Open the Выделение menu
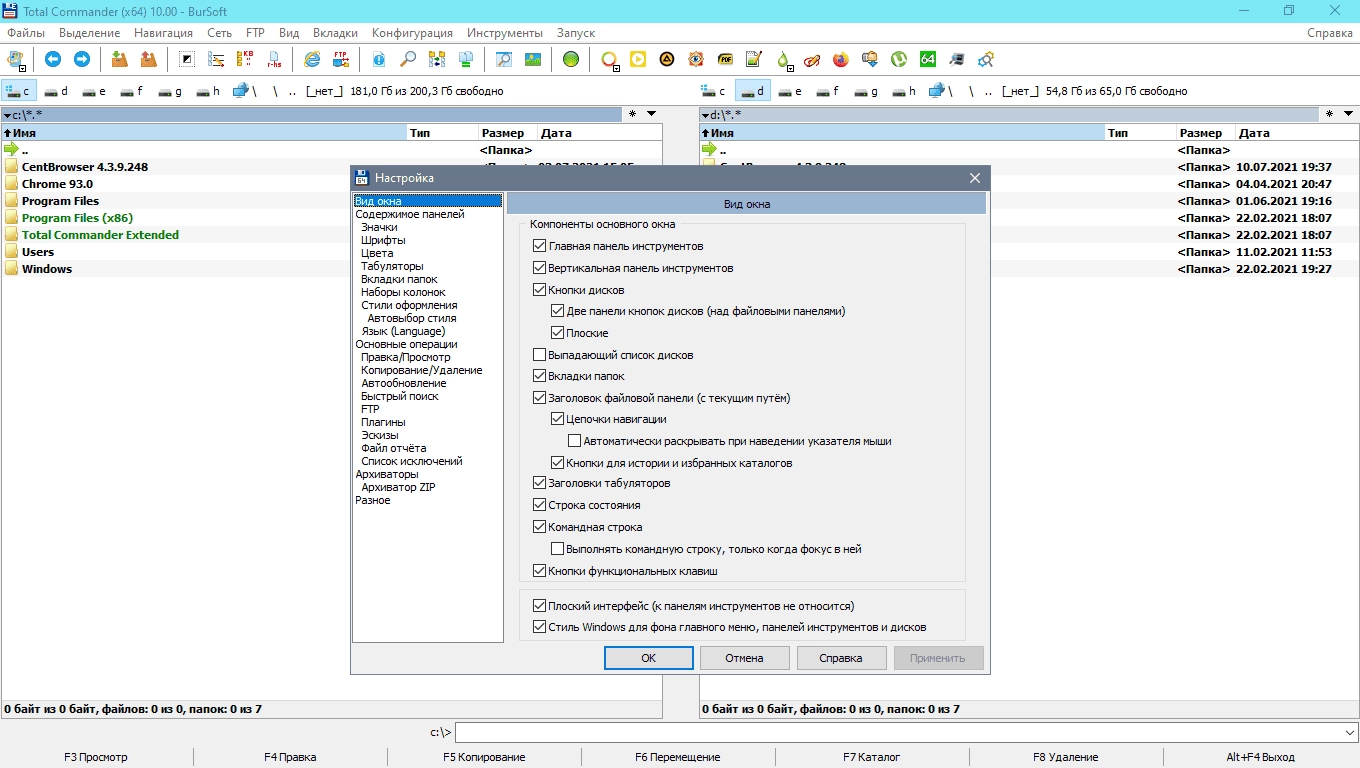Screen dimensions: 1360x768 tap(90, 33)
